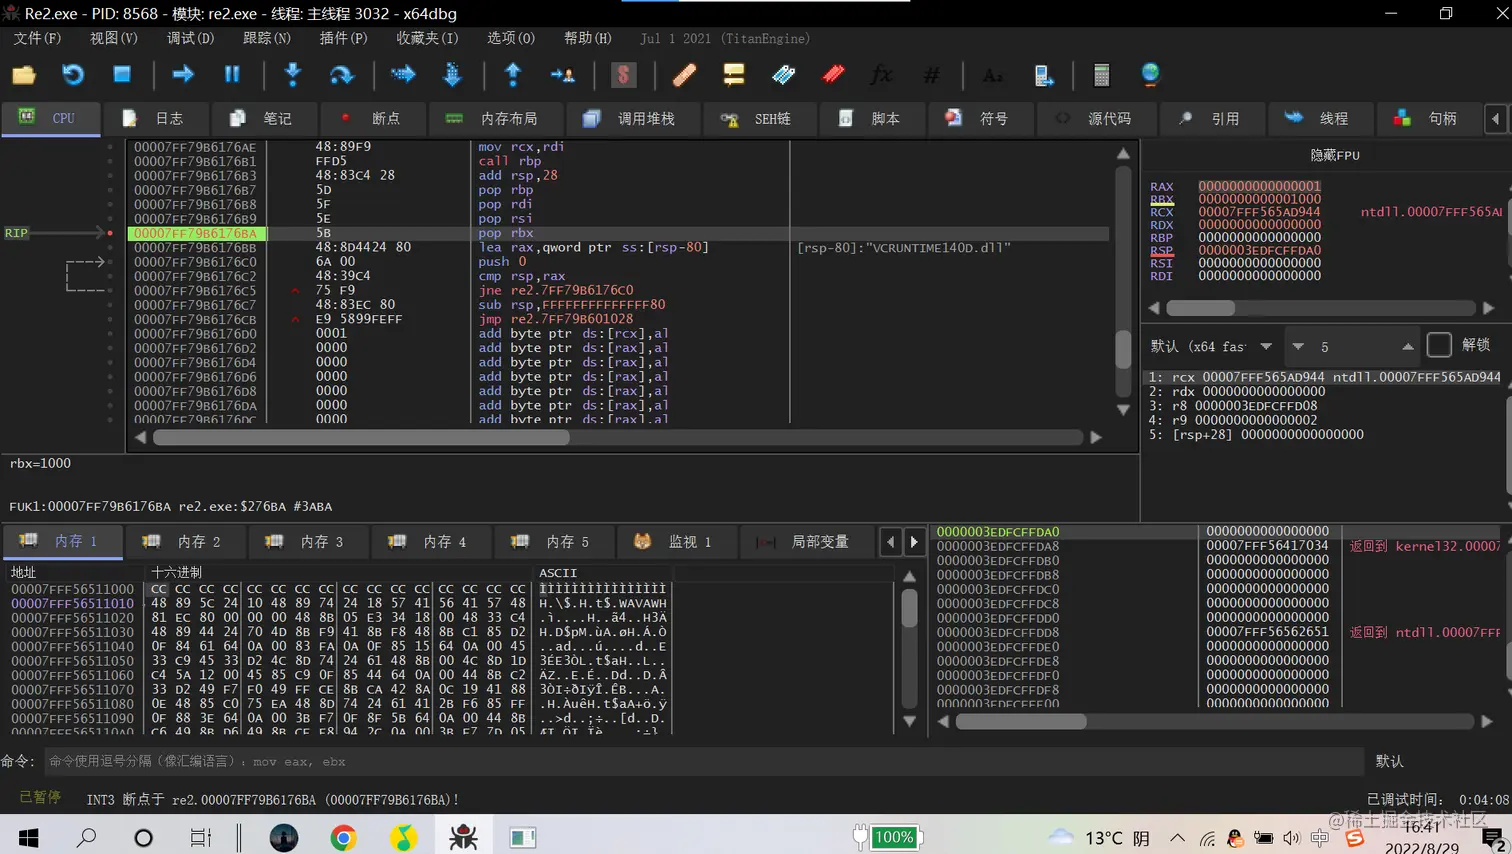Open the calculator icon in toolbar

click(1101, 75)
